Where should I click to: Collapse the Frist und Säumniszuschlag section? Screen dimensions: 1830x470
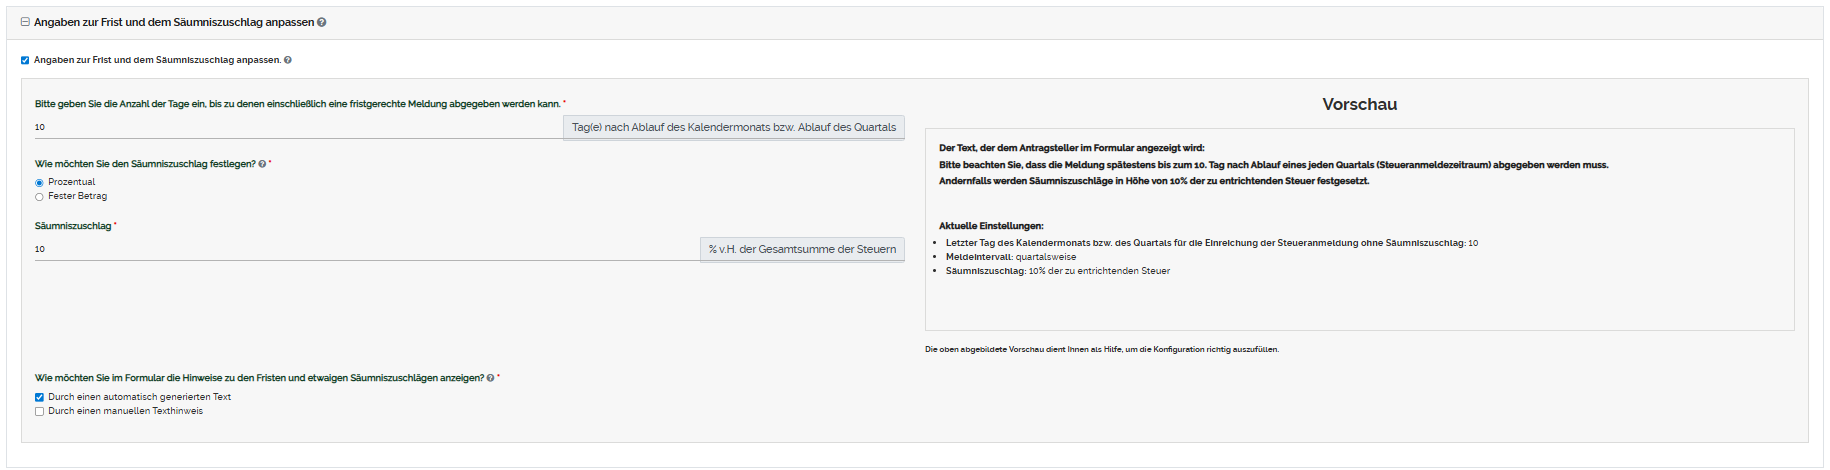pyautogui.click(x=25, y=22)
